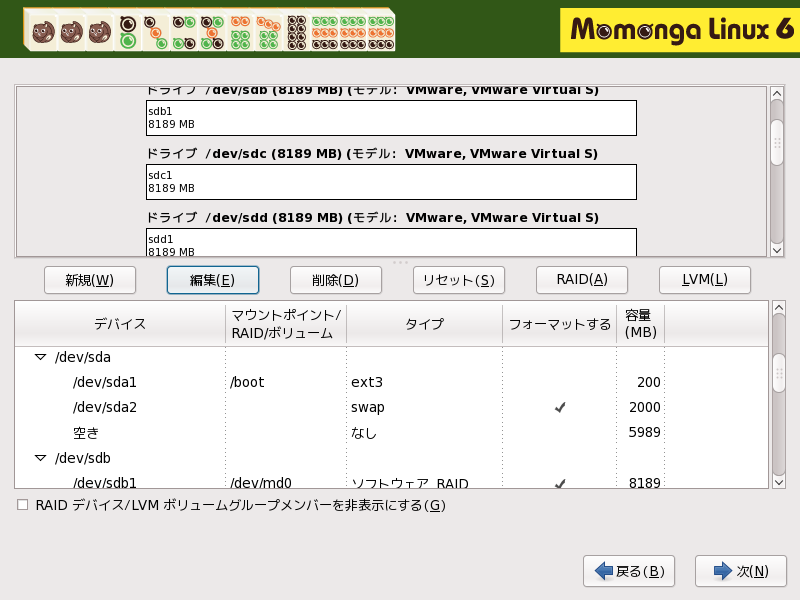The image size is (800, 600).
Task: Open the RAID(A) configuration
Action: click(582, 280)
